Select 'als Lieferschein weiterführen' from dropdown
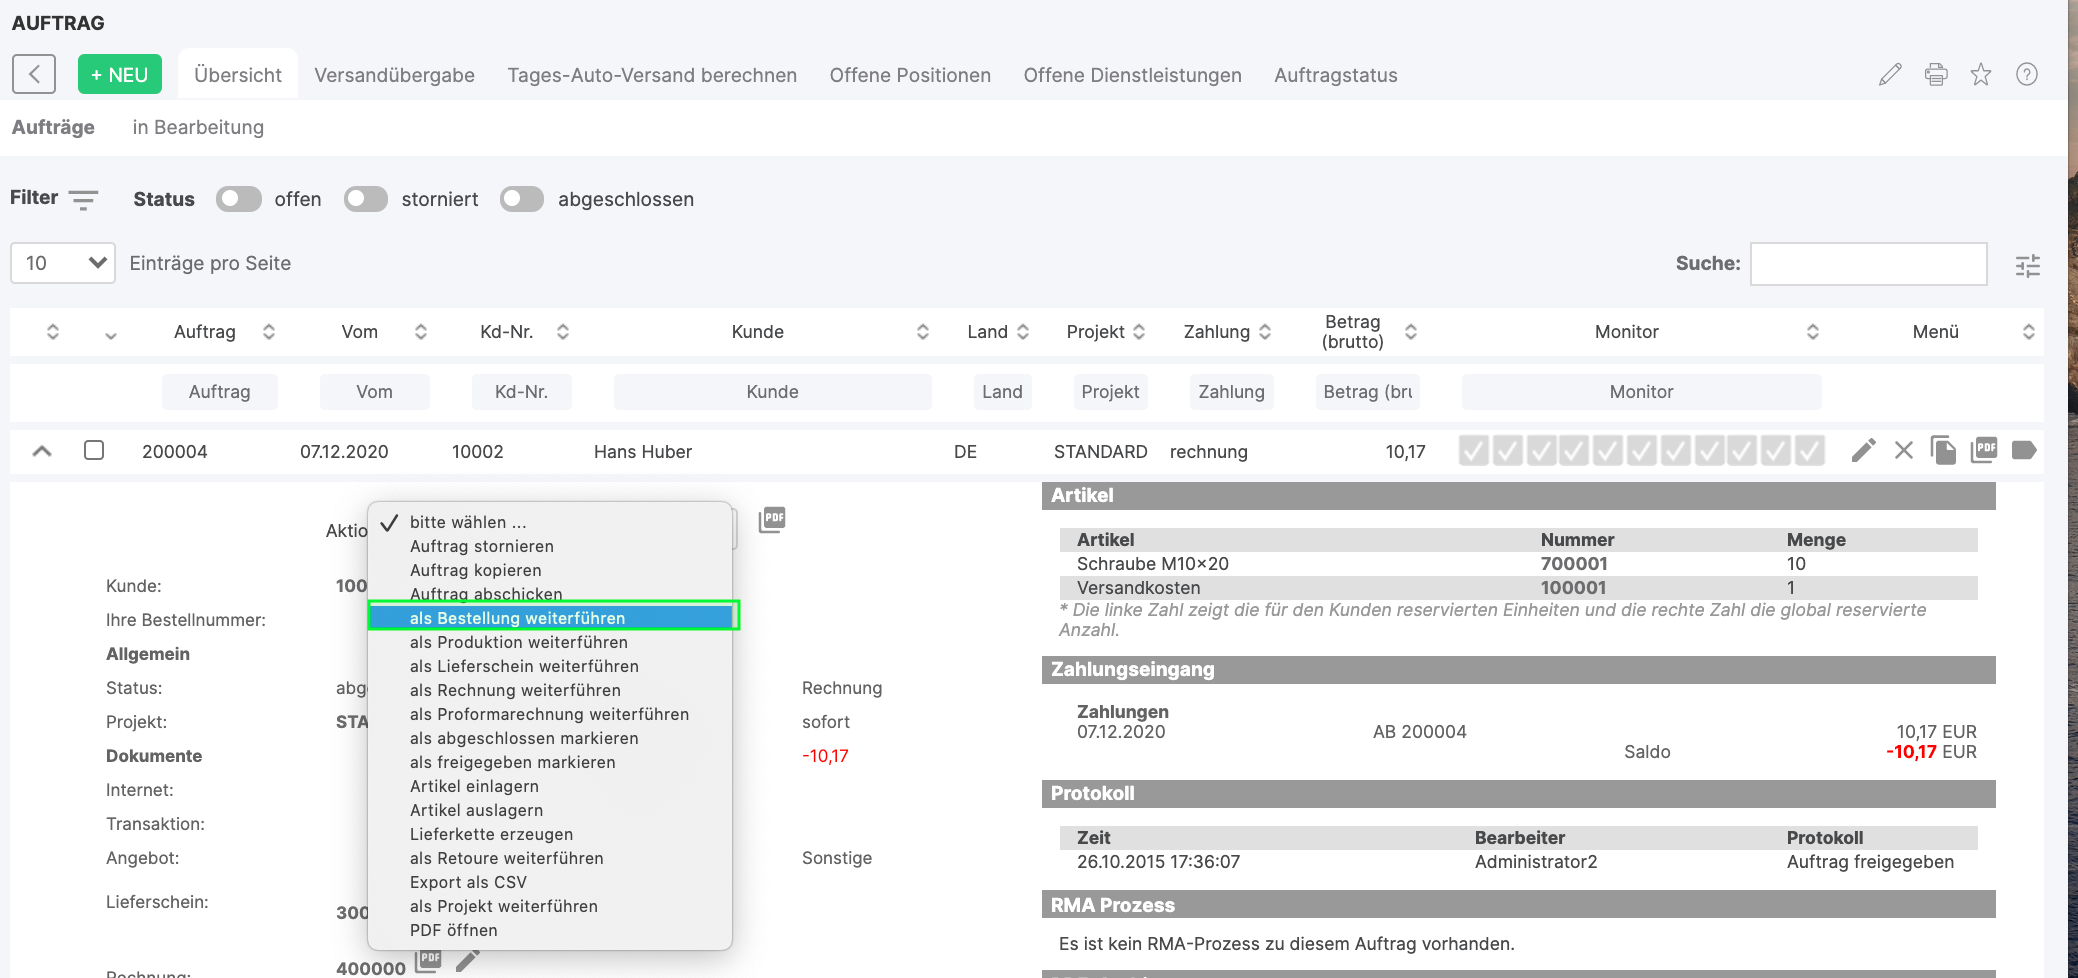This screenshot has height=978, width=2078. coord(524,666)
